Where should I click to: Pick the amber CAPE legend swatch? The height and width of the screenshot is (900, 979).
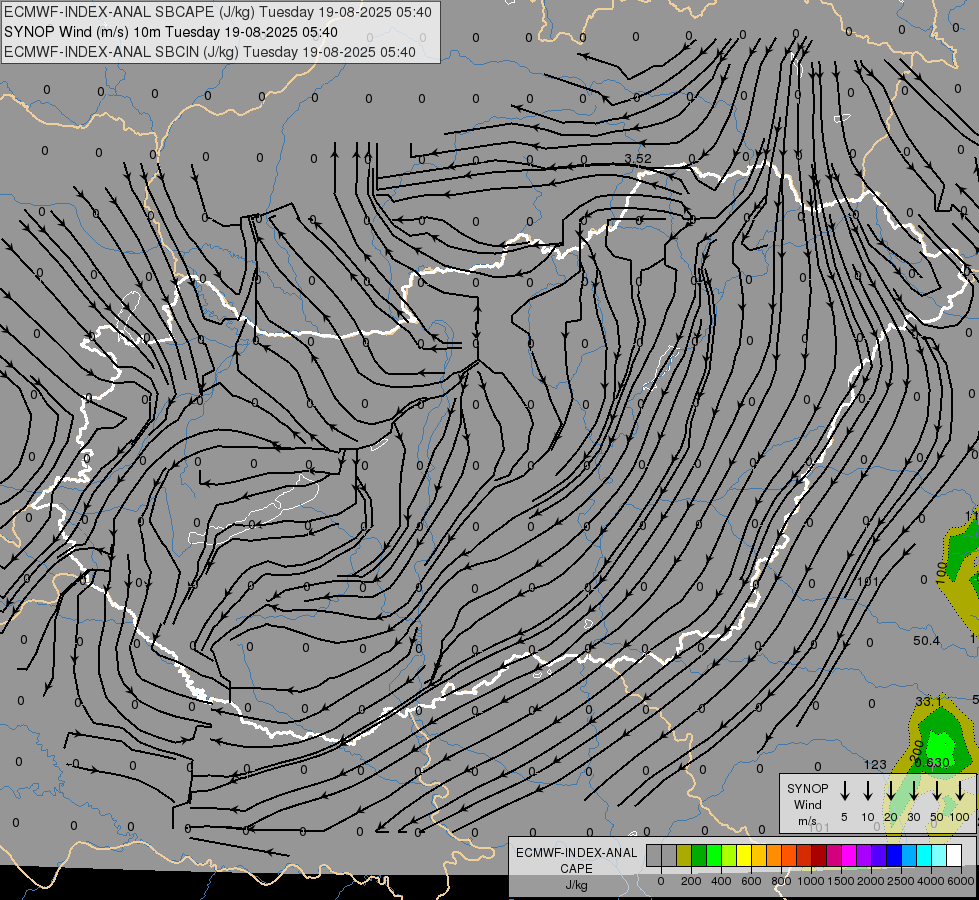tap(759, 855)
